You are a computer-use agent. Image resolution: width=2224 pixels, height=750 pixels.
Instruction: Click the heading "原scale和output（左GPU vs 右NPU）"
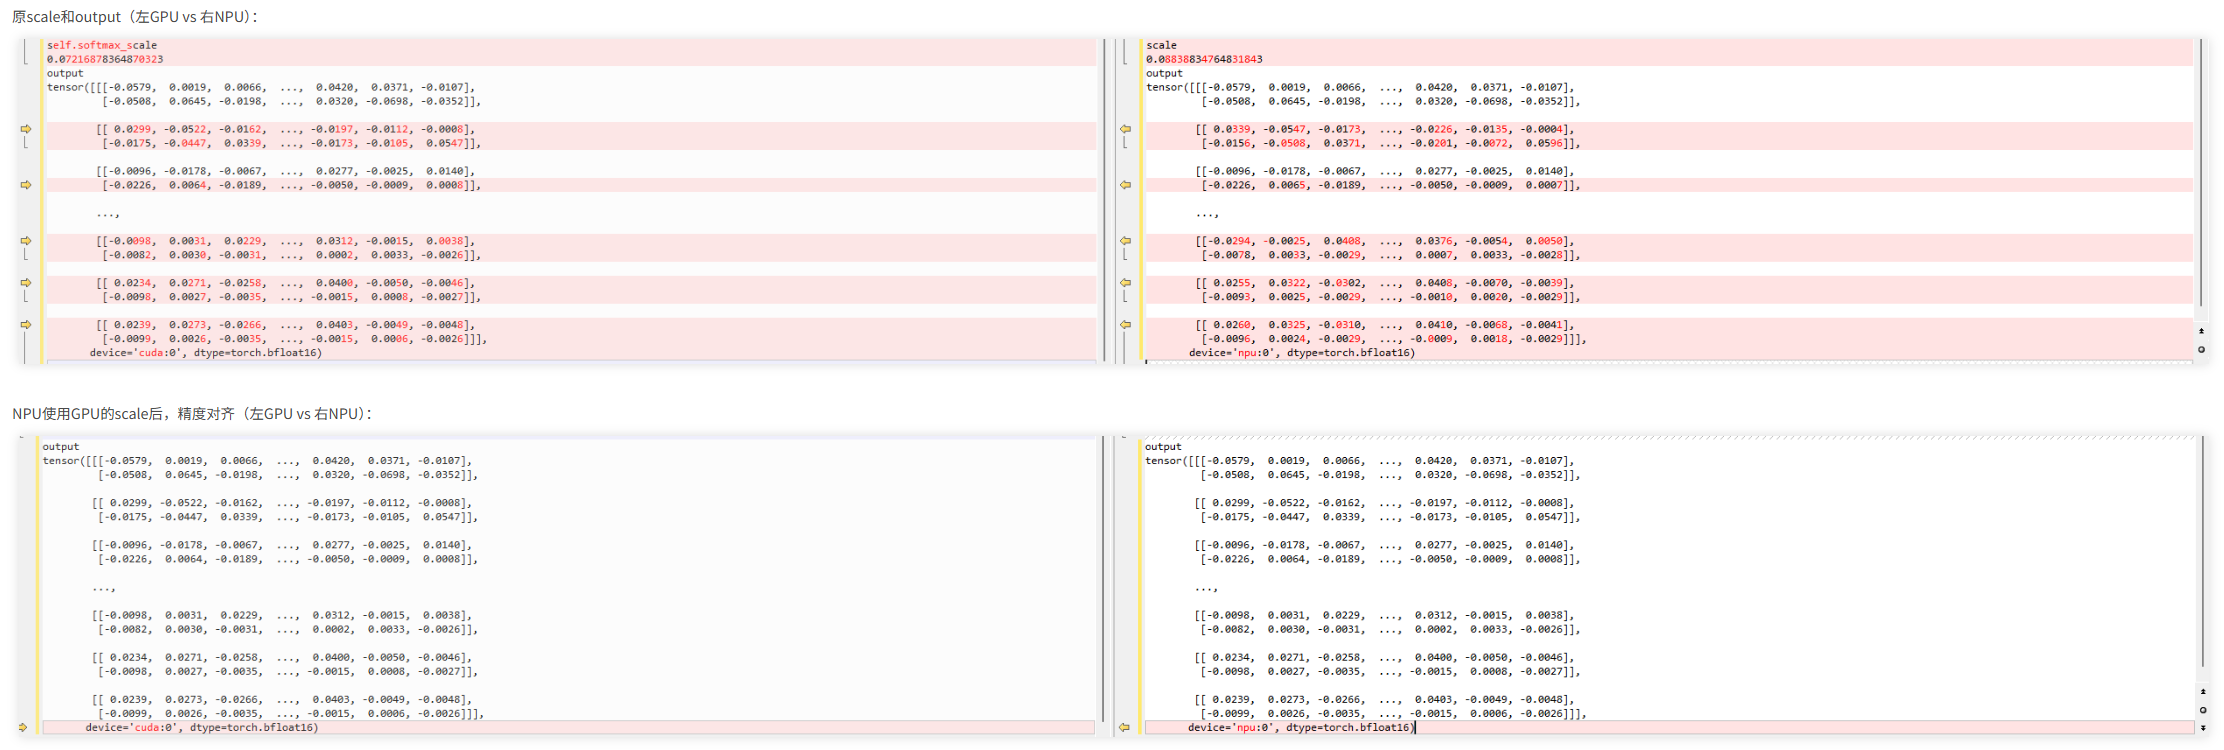pos(135,17)
